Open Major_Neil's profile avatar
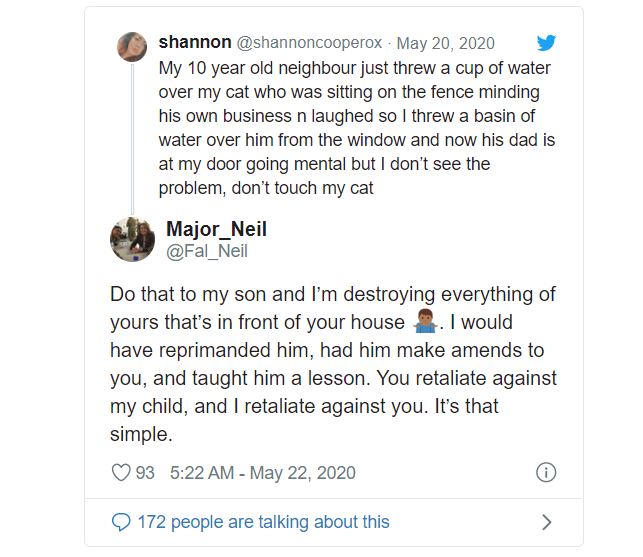The height and width of the screenshot is (557, 643). point(132,239)
